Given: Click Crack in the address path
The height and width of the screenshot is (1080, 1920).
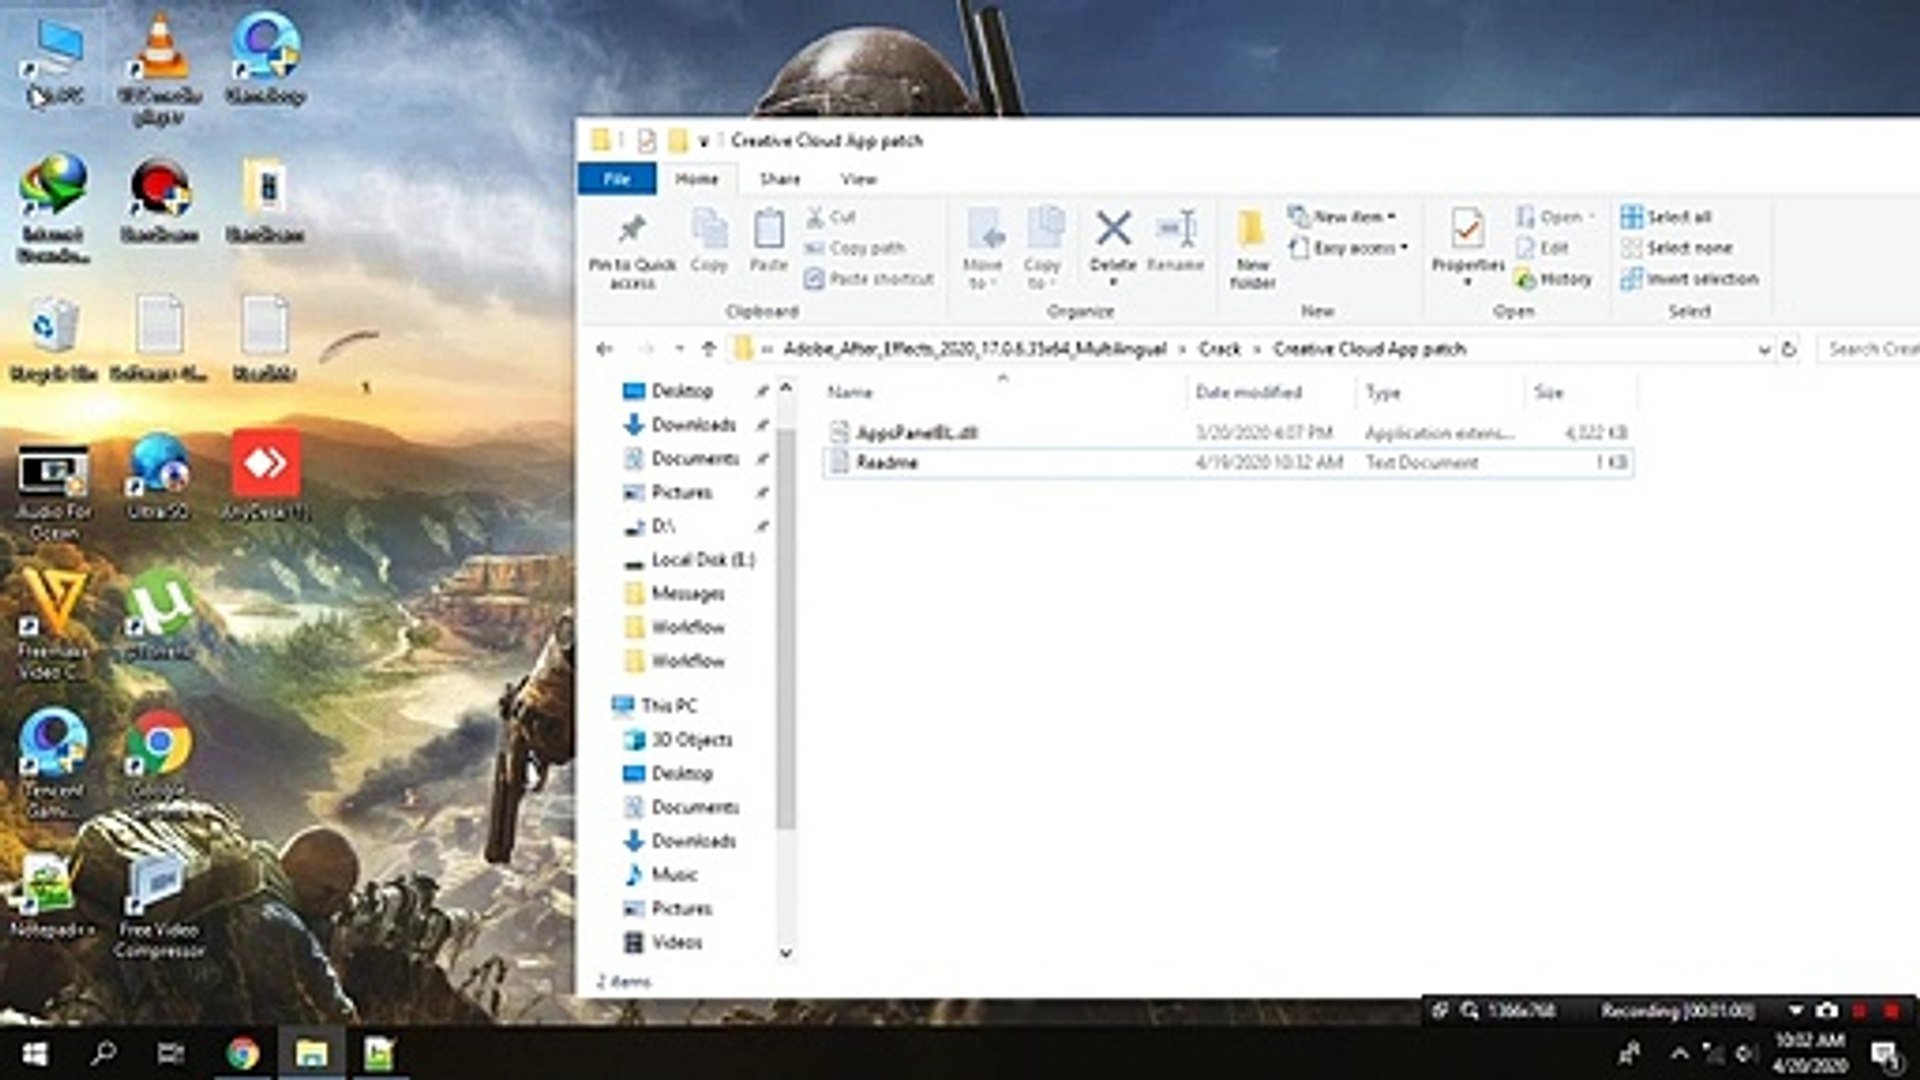Looking at the screenshot, I should pos(1219,348).
